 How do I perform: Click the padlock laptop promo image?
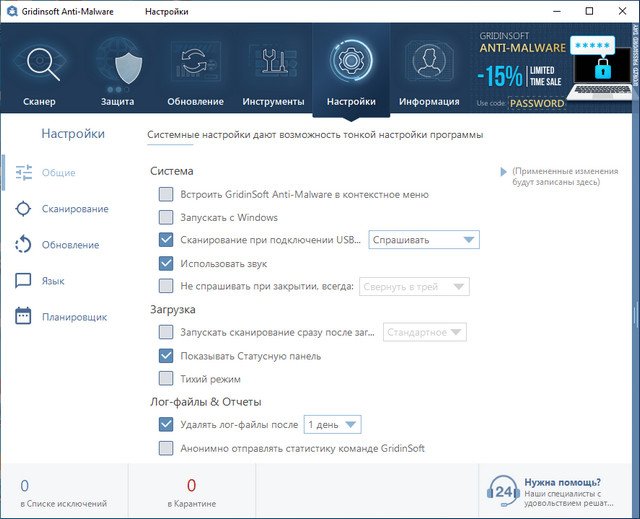(x=600, y=69)
